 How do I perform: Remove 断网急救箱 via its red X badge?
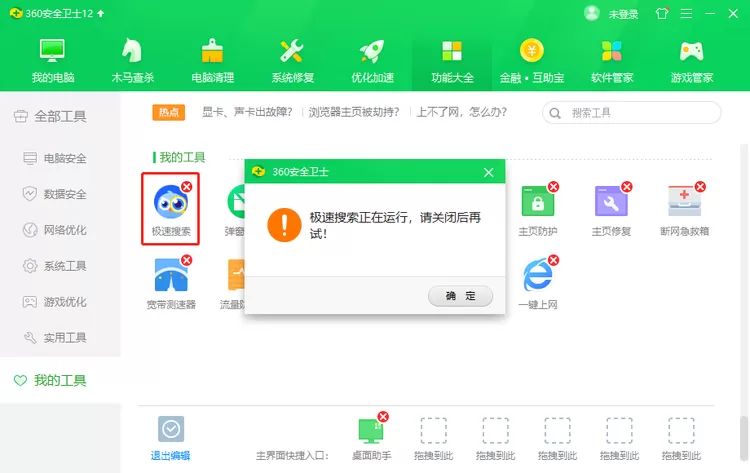[700, 187]
